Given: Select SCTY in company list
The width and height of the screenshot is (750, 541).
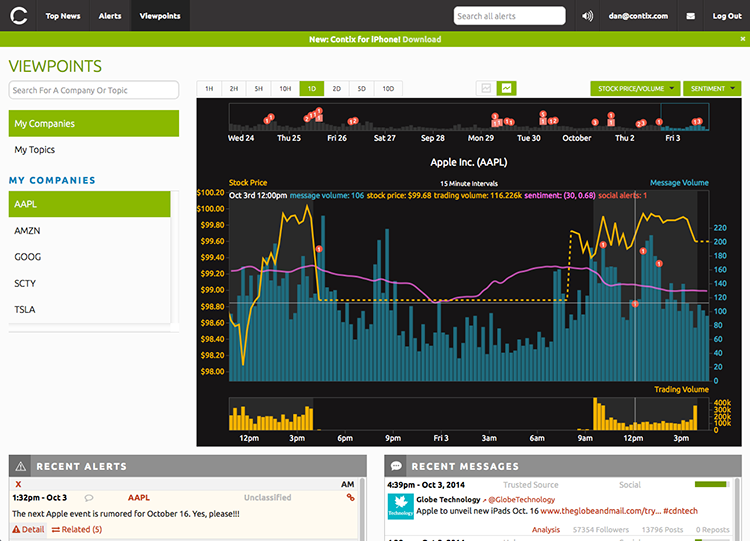Looking at the screenshot, I should (89, 283).
